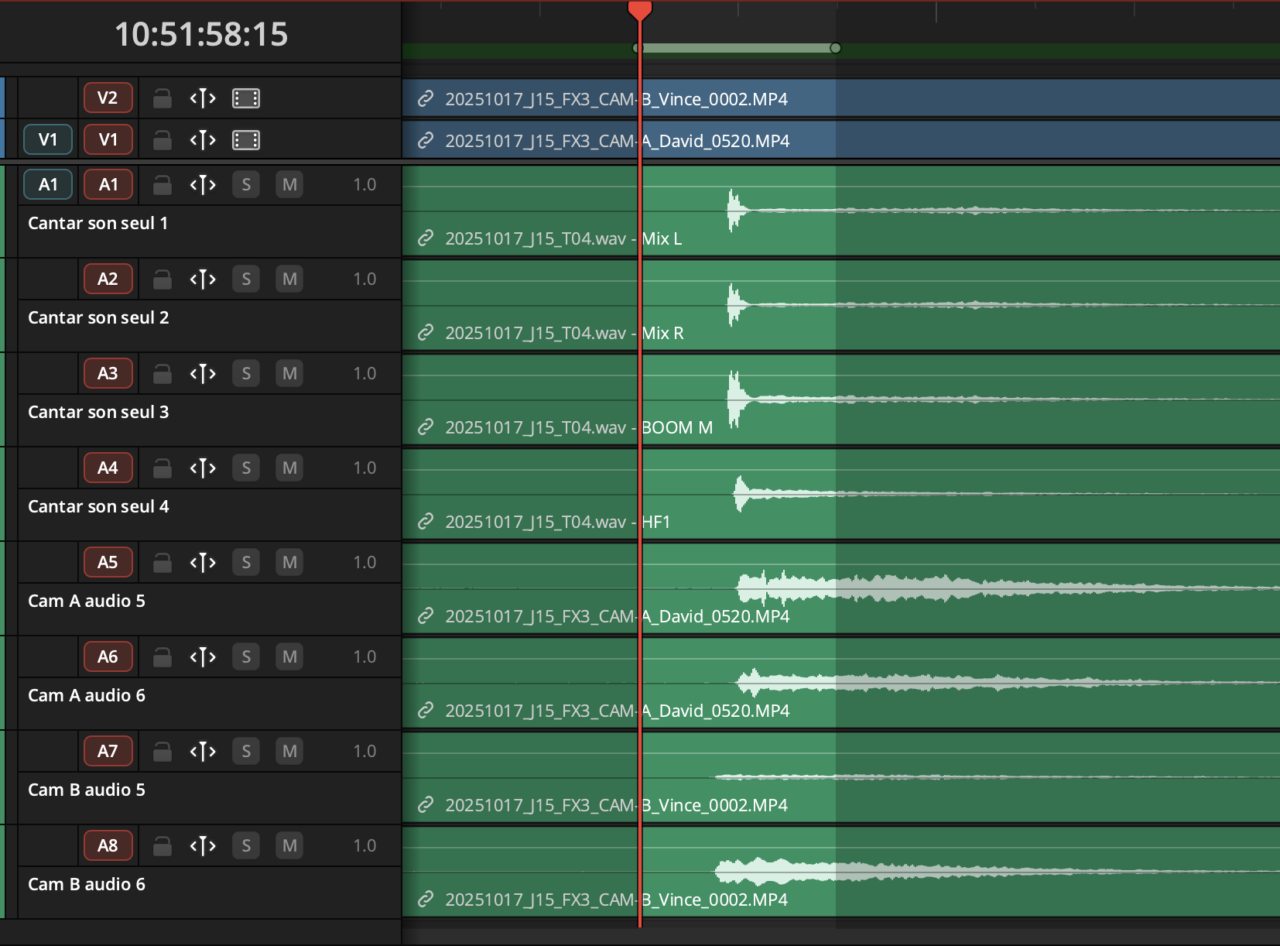The height and width of the screenshot is (946, 1280).
Task: Click the clip link icon on Mix L
Action: 425,239
